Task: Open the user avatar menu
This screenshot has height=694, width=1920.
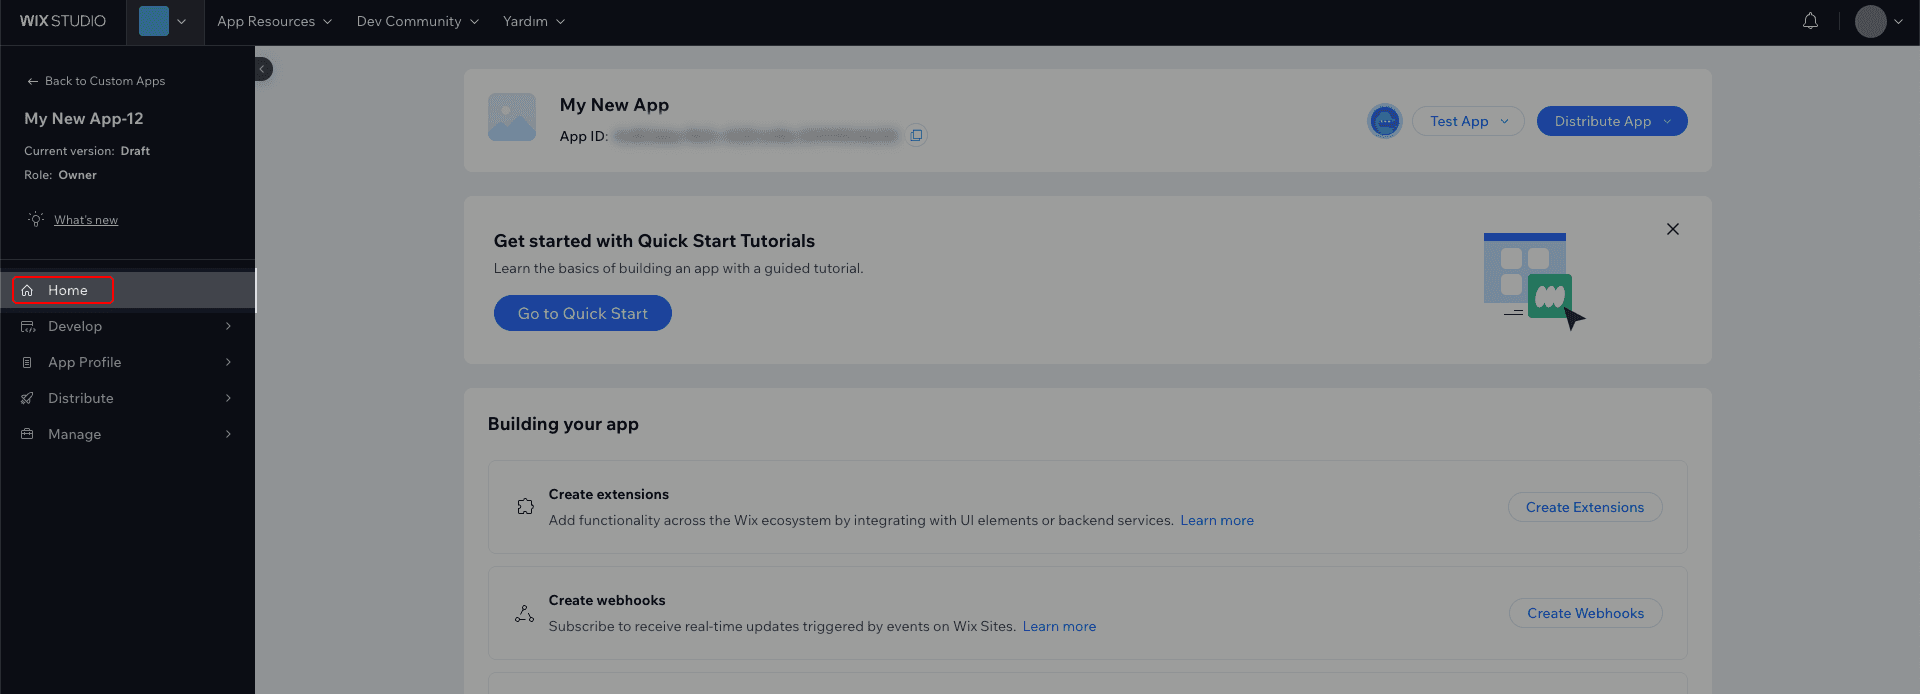Action: [x=1870, y=21]
